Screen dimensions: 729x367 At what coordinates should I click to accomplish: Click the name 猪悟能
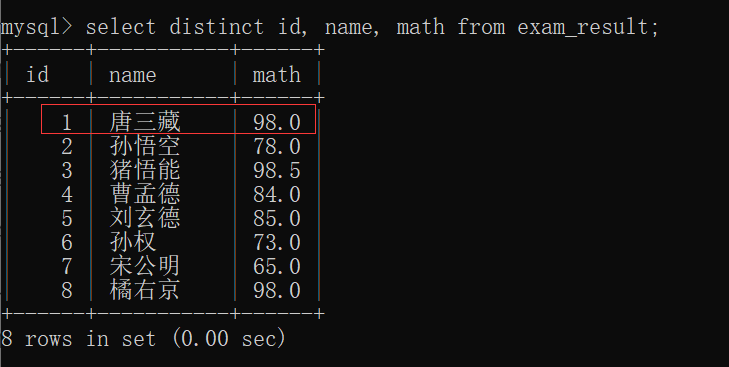click(145, 170)
